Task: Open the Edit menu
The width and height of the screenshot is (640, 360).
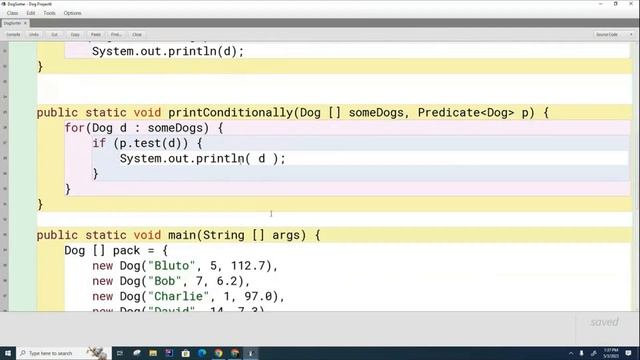Action: click(31, 13)
